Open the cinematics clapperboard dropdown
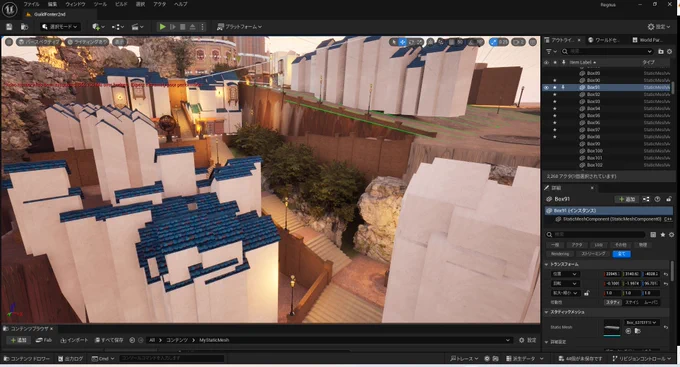 tap(137, 27)
